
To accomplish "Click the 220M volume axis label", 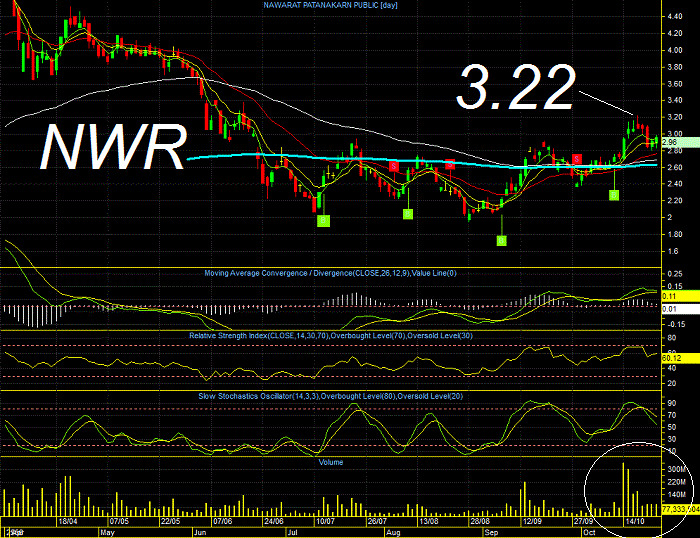I will pos(676,482).
